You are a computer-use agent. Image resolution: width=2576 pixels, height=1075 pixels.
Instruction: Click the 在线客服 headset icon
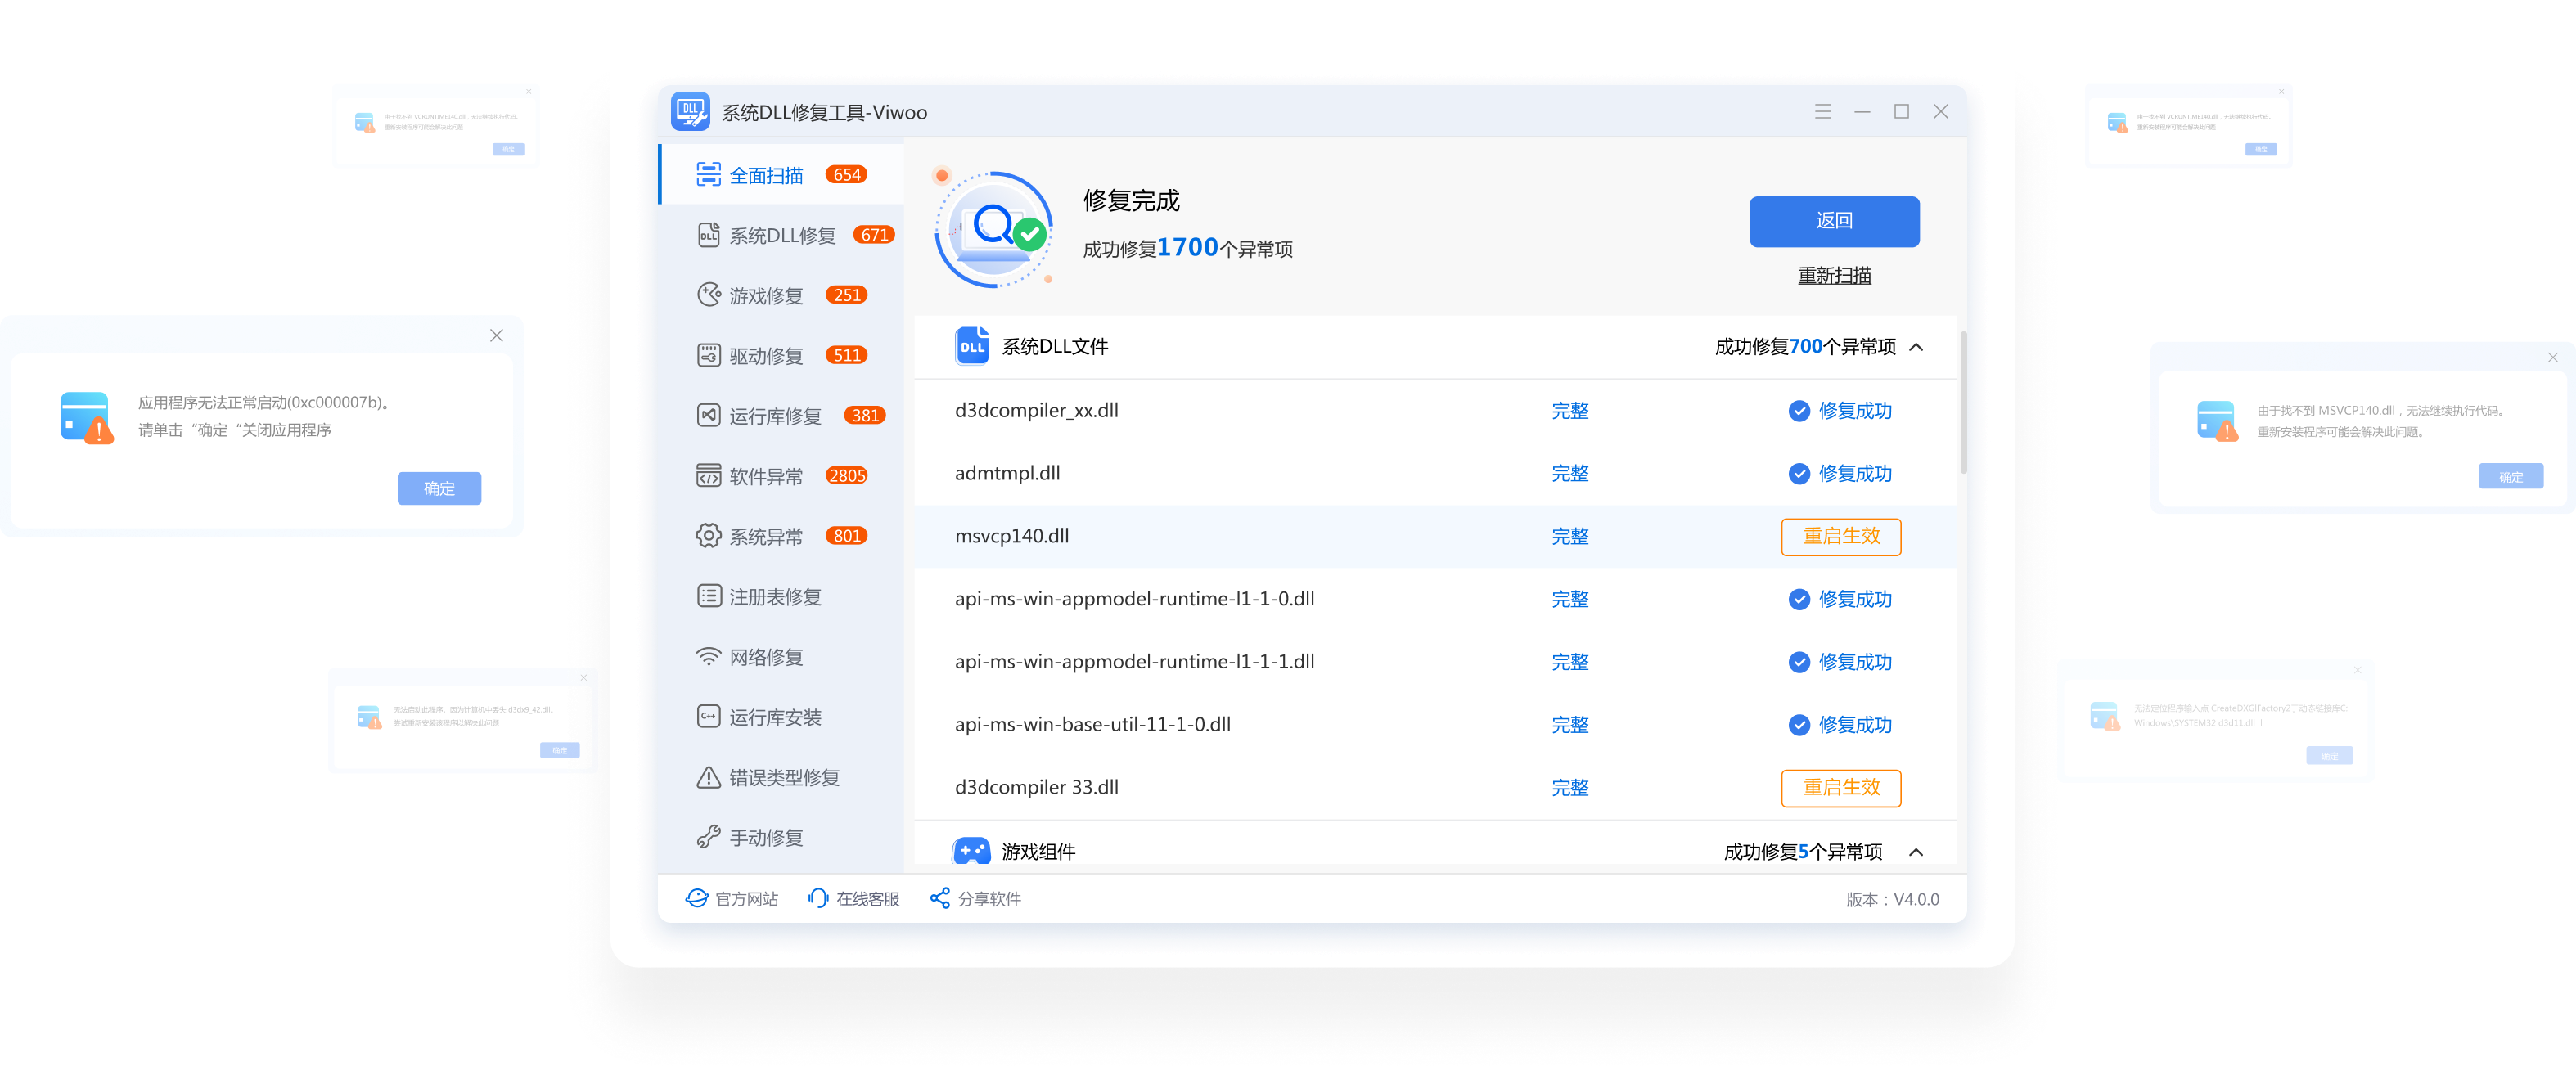click(818, 898)
